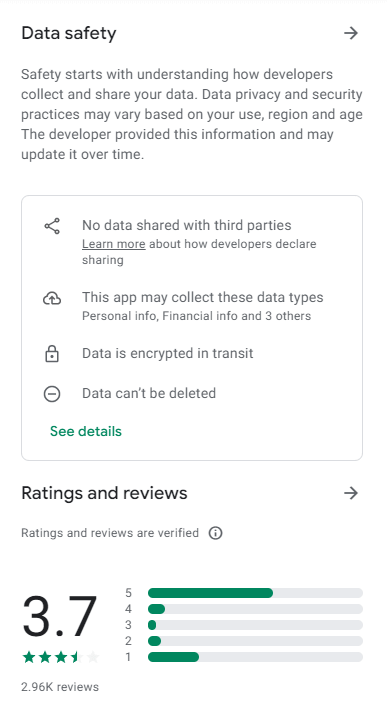
Task: Select the 3-star rating bar
Action: pos(255,625)
